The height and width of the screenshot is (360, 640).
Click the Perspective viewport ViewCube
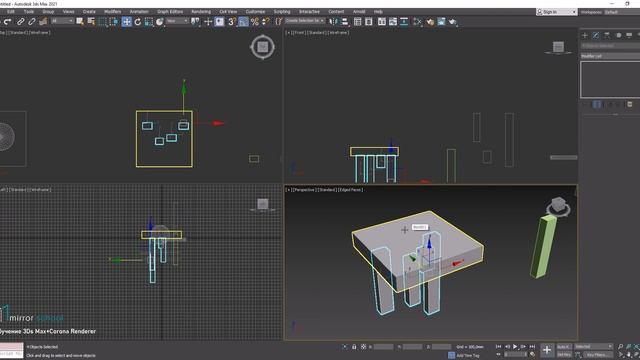558,207
